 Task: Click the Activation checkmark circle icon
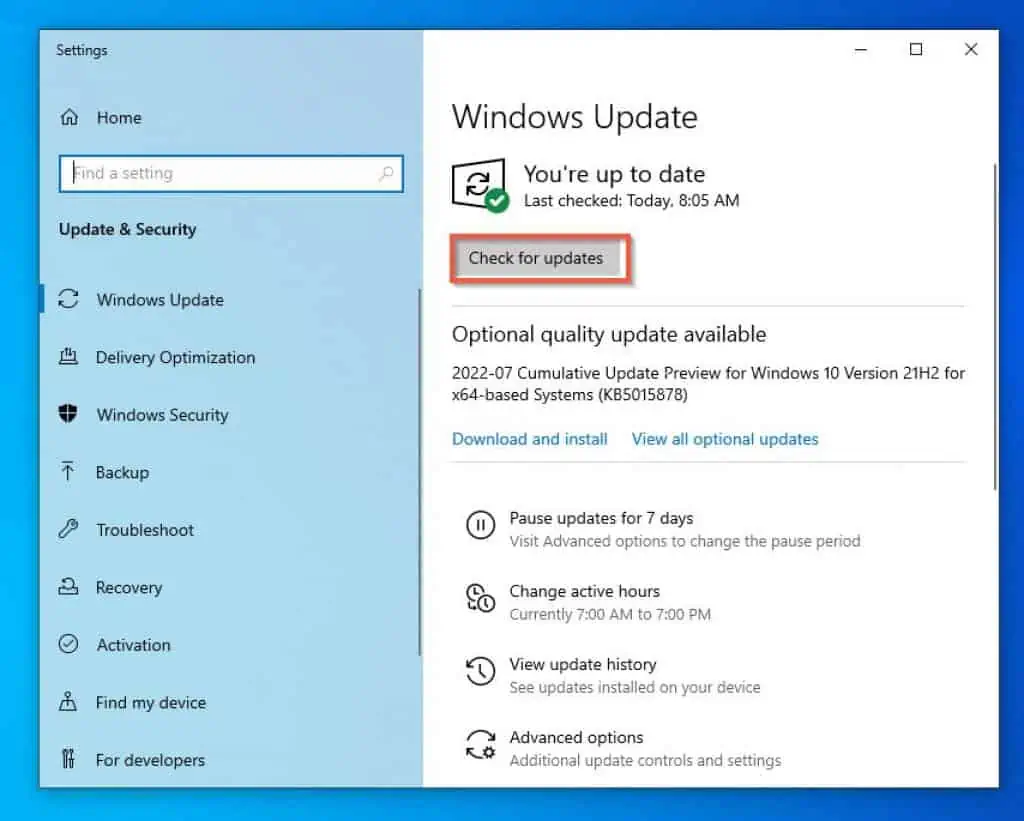[68, 644]
